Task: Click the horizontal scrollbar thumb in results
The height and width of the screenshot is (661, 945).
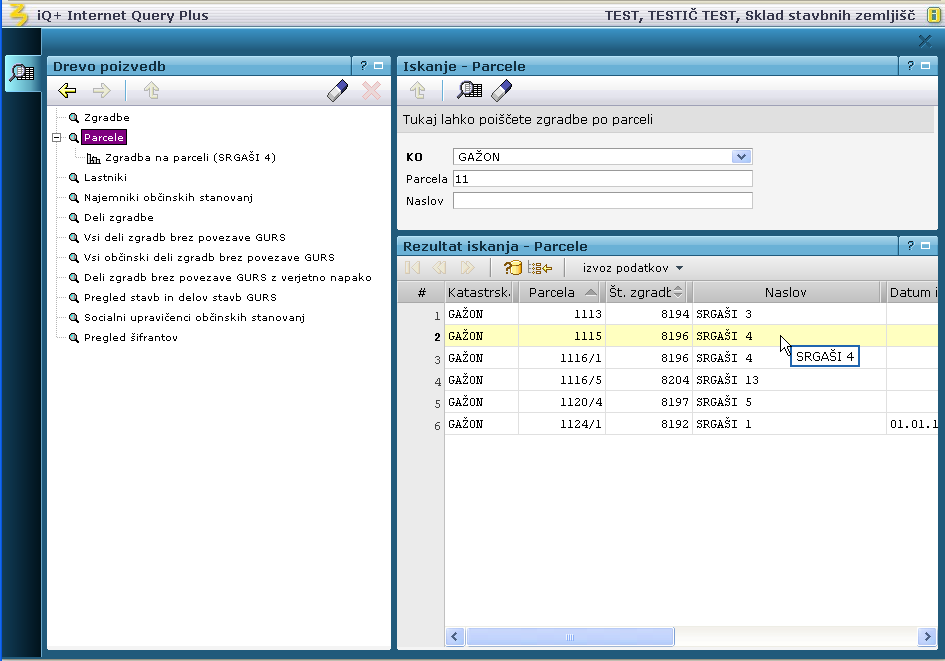Action: coord(570,637)
